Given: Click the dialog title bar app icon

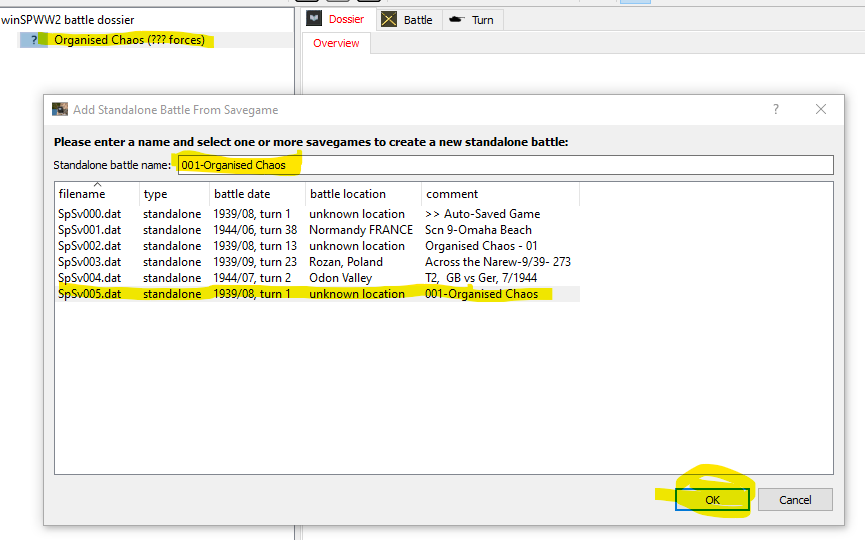Looking at the screenshot, I should (x=60, y=109).
